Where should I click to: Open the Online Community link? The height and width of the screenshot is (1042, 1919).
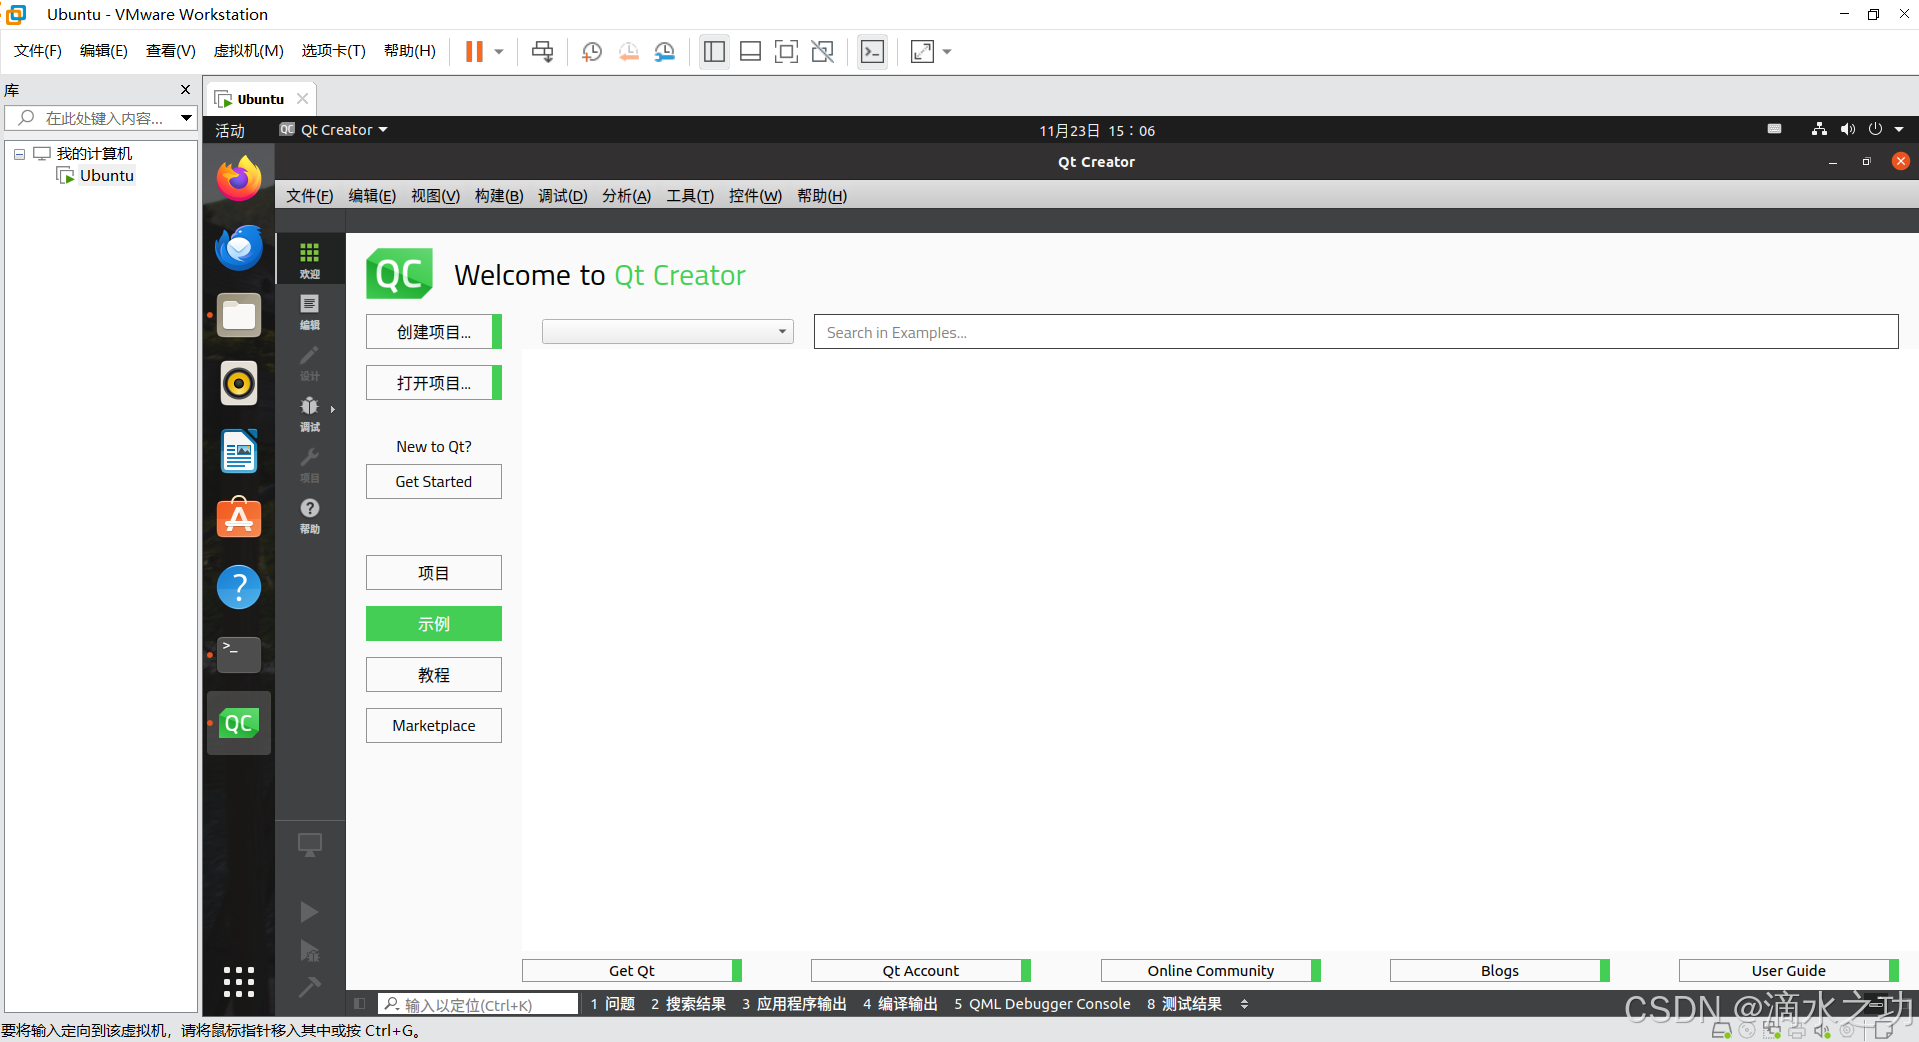click(x=1211, y=970)
